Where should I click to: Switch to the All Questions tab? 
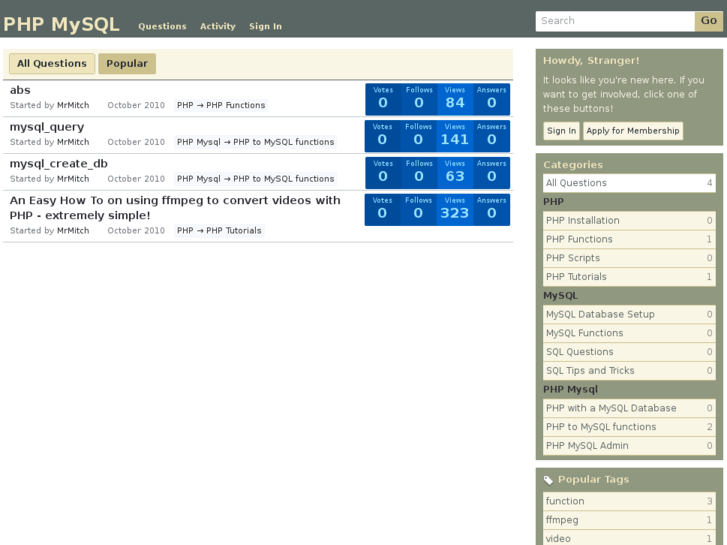(x=52, y=64)
